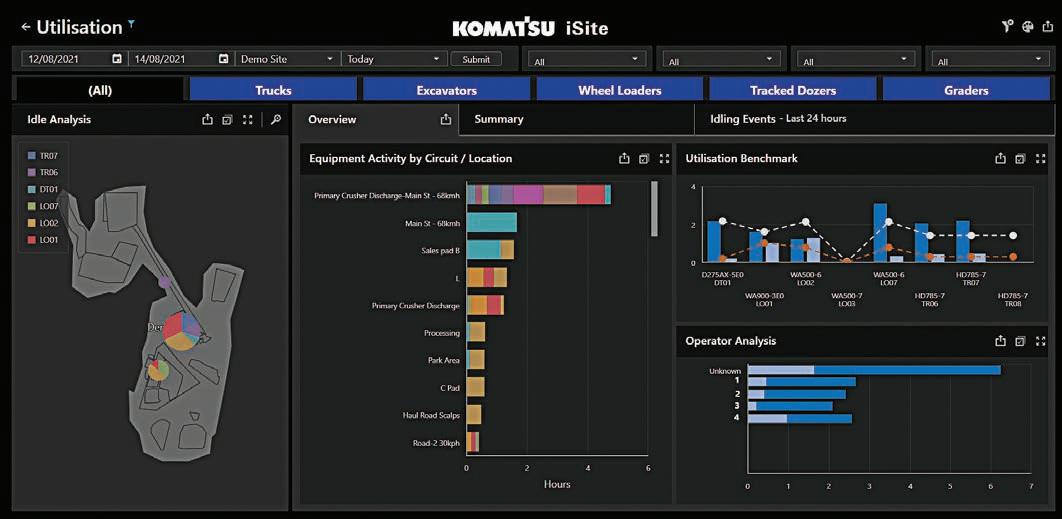Export the Utilisation Benchmark chart
Screen dimensions: 1062x519
coord(1000,159)
